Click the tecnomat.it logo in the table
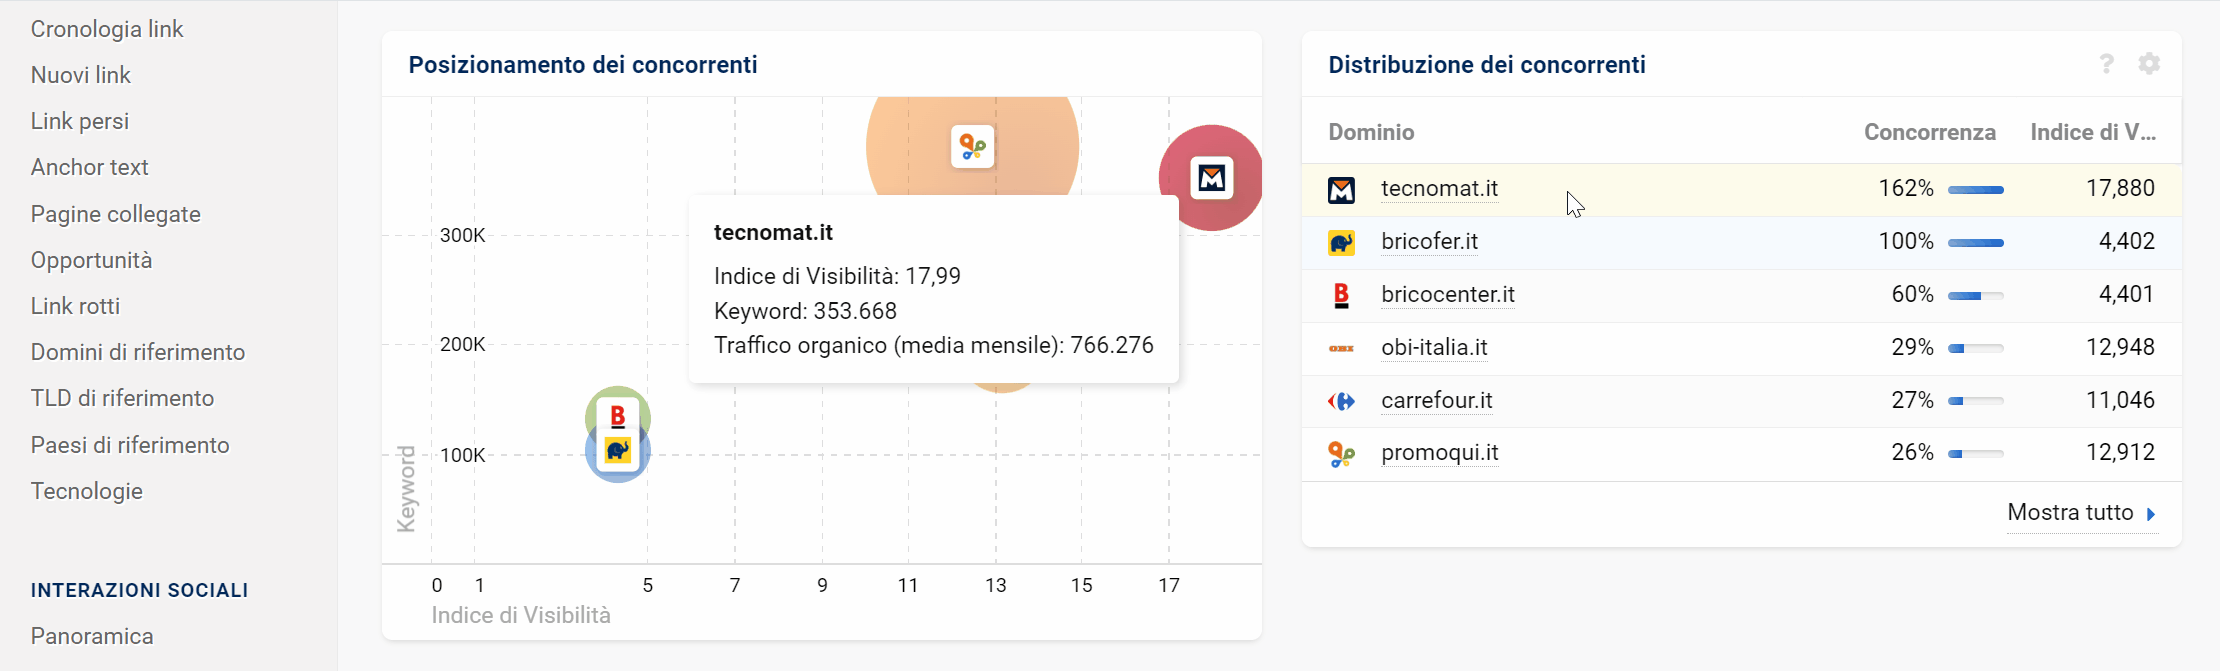Screen dimensions: 2220x671 click(x=1341, y=190)
